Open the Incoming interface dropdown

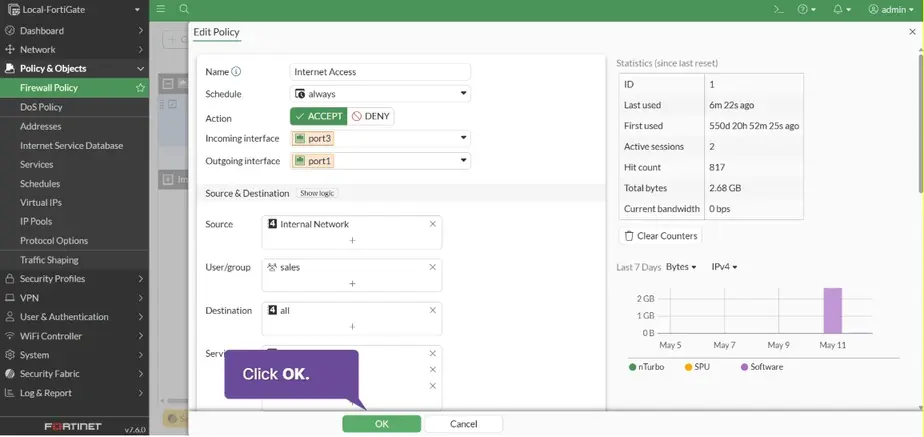(x=380, y=138)
